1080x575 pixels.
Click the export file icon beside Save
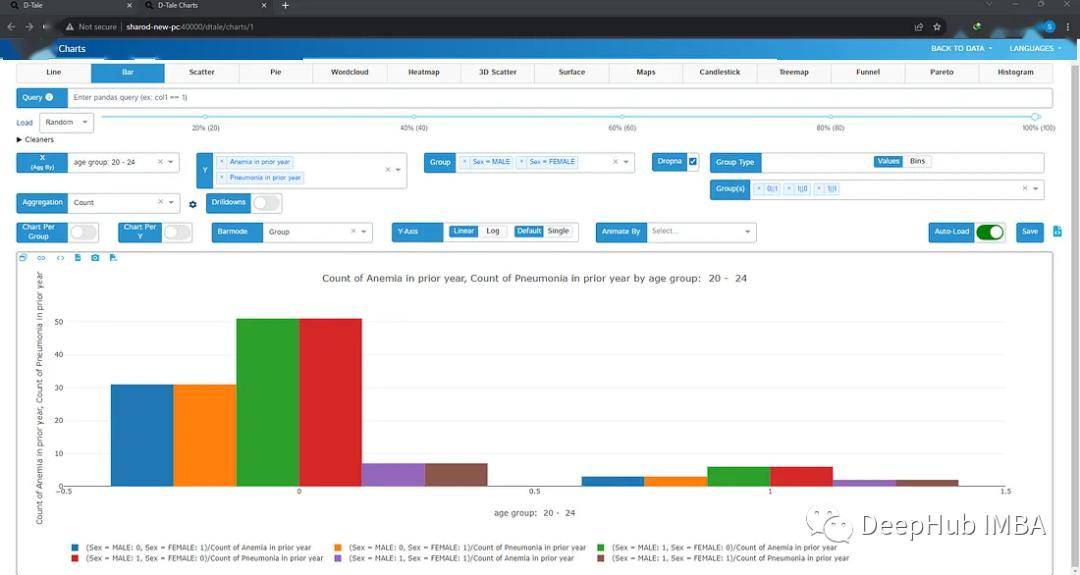point(1057,231)
